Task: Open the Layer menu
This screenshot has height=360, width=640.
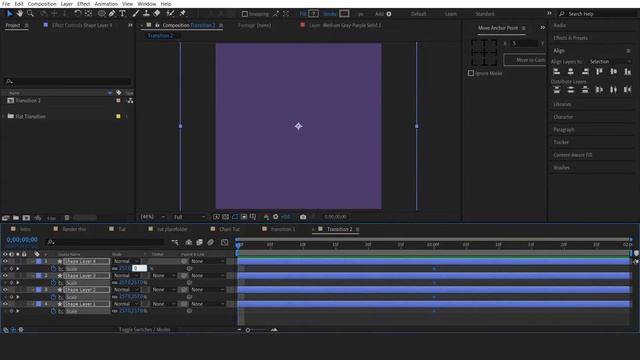Action: coord(67,4)
